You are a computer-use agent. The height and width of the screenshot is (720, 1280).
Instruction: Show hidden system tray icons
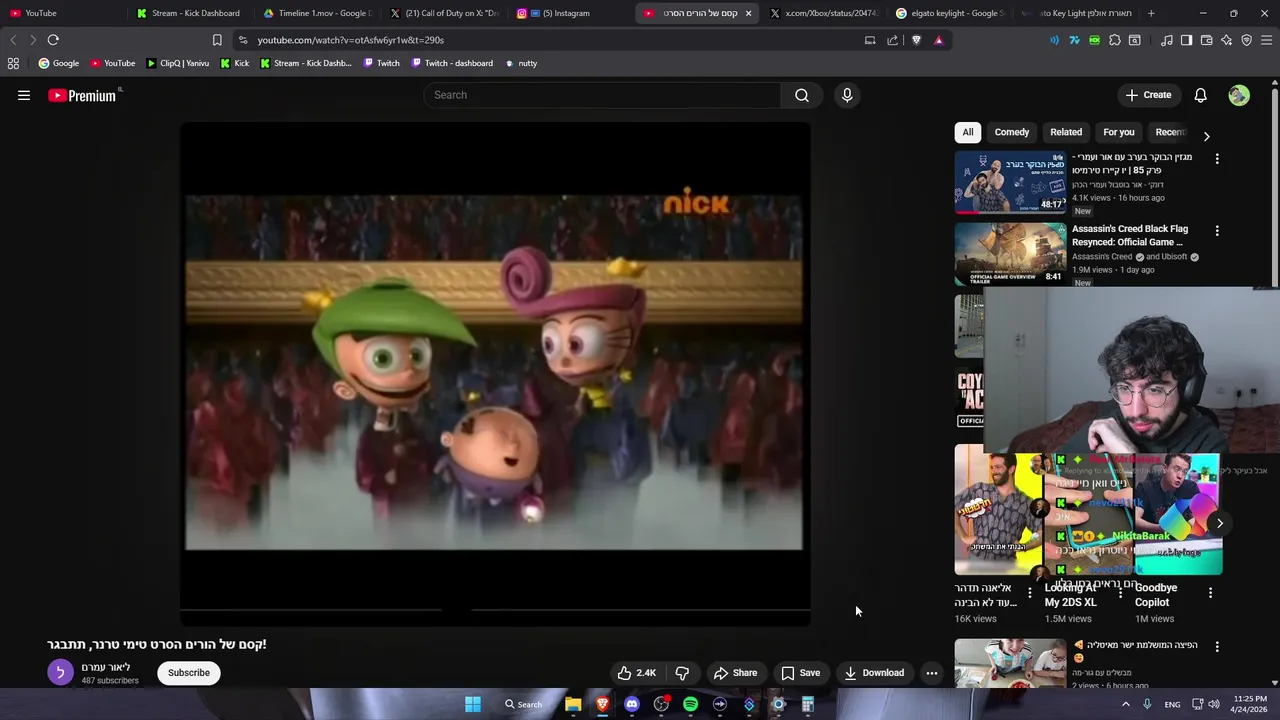1125,704
